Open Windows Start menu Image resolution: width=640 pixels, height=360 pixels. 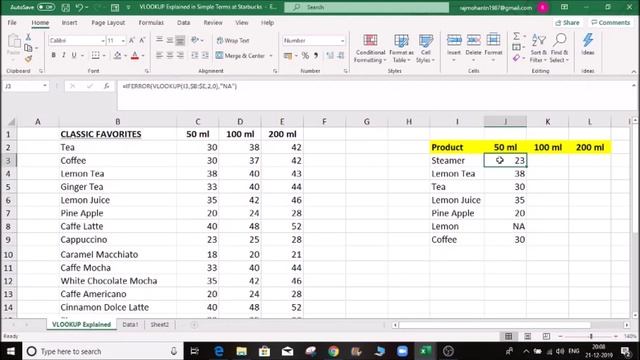pos(11,351)
